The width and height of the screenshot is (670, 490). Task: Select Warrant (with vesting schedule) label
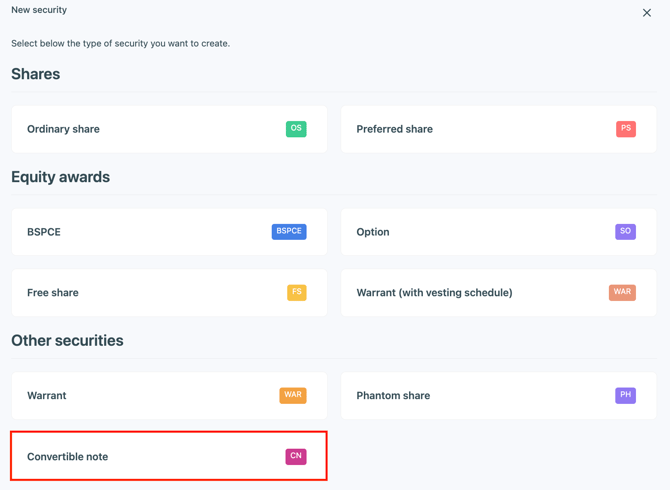[x=434, y=293]
